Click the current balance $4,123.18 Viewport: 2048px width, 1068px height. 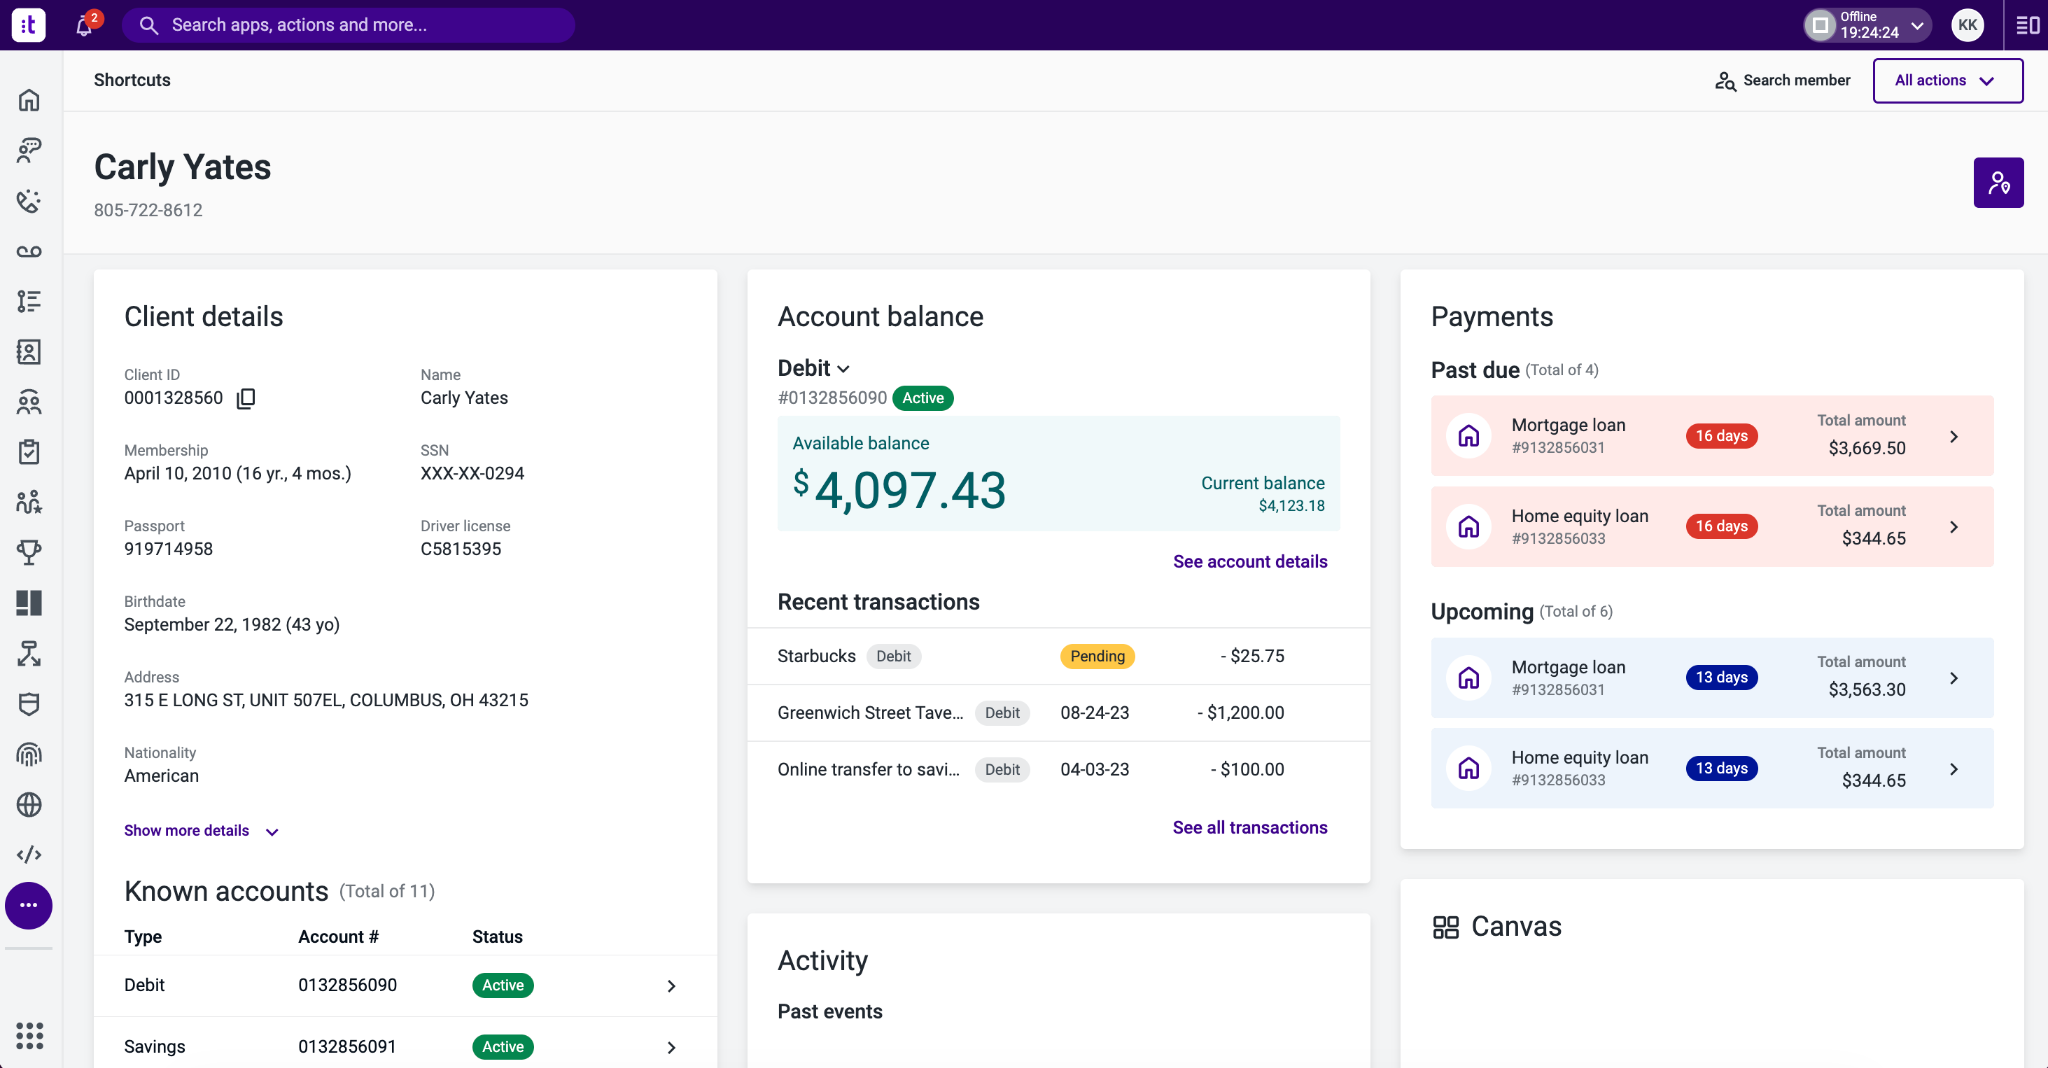point(1291,506)
